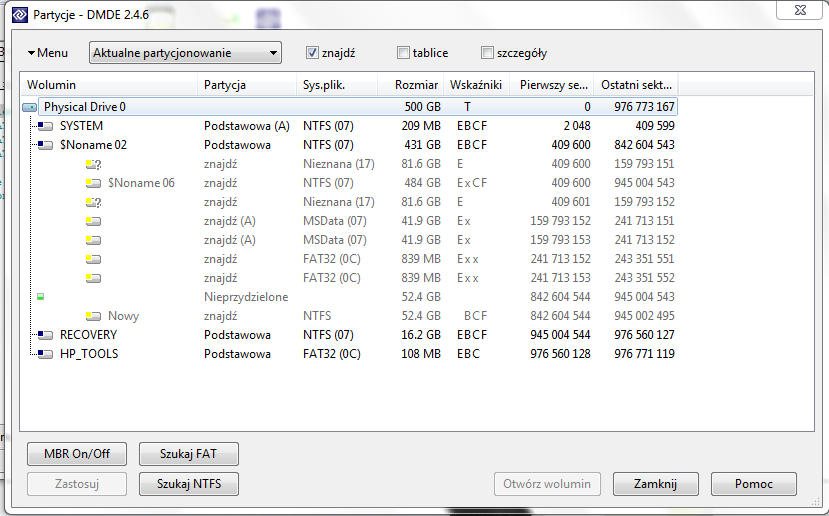Image resolution: width=829 pixels, height=516 pixels.
Task: Click the $Noname 02 partition icon
Action: [x=45, y=145]
